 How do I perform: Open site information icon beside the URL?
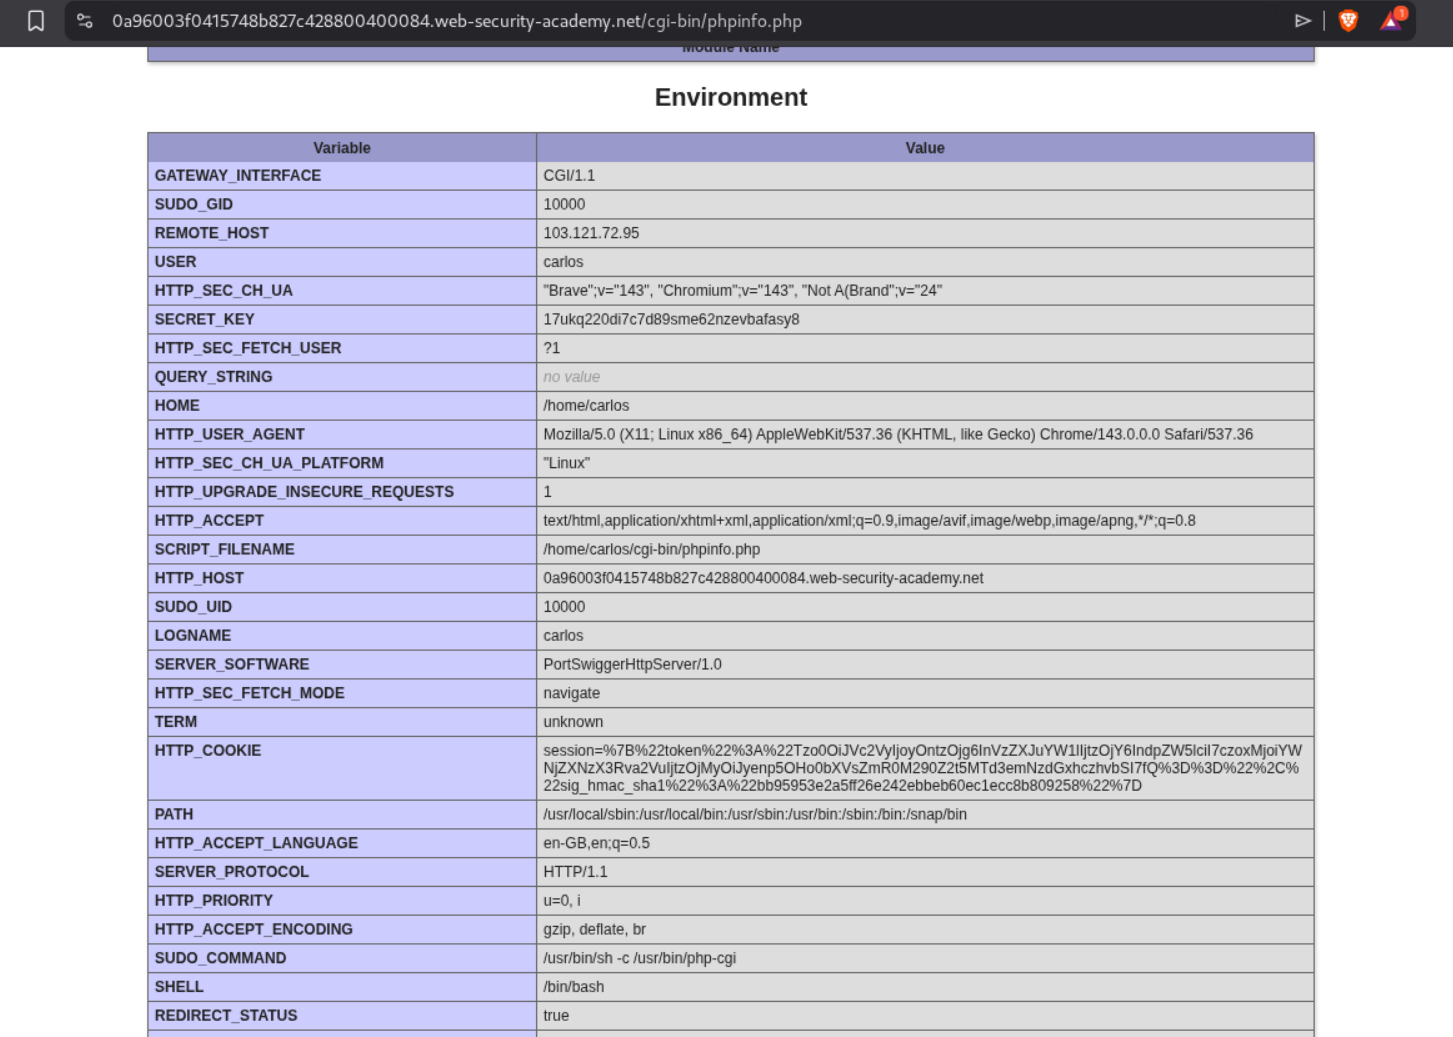[85, 21]
